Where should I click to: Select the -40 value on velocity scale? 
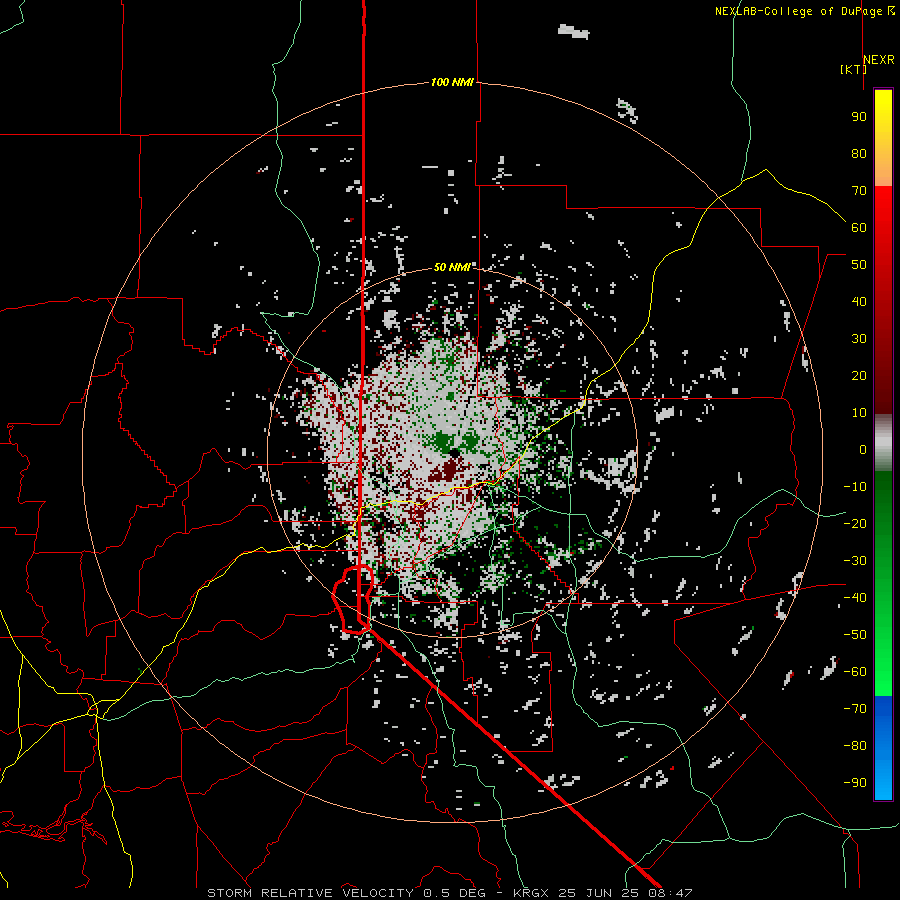pyautogui.click(x=855, y=598)
